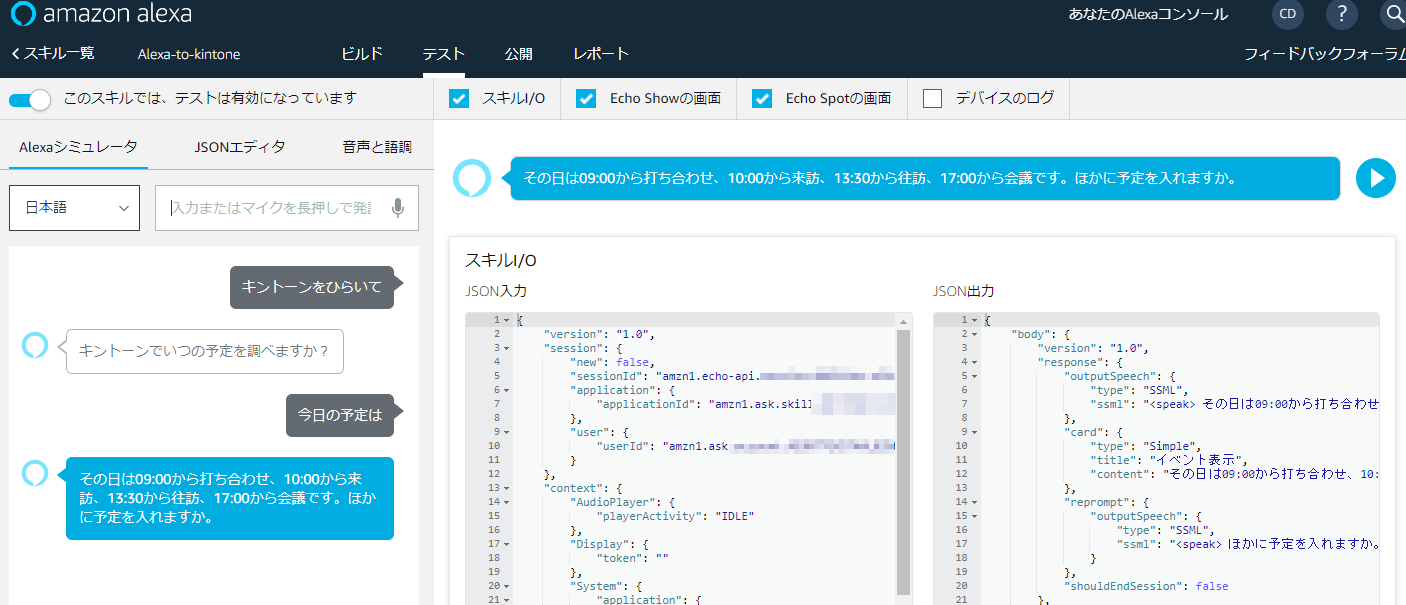Screen dimensions: 1406x605
Task: Click the "playerActivity": "IDLE" line
Action: tap(675, 516)
